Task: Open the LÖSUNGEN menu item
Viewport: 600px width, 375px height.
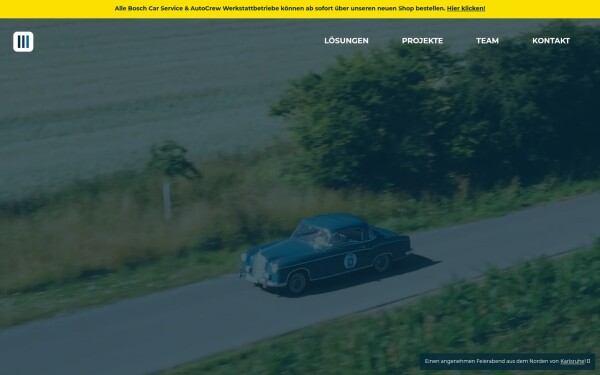Action: 346,41
